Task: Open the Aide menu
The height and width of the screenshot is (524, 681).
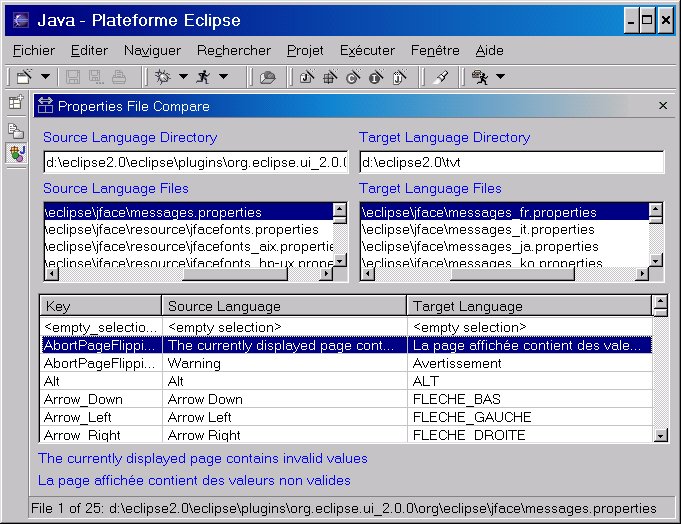Action: tap(489, 50)
